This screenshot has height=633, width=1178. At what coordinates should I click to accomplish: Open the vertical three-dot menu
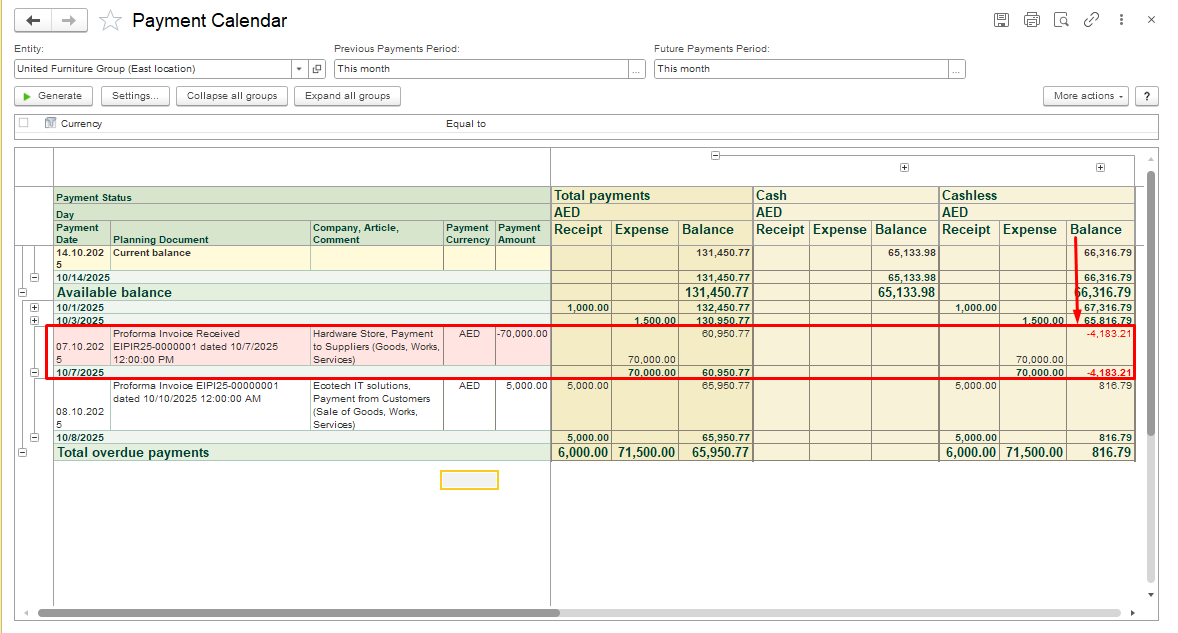click(1122, 20)
